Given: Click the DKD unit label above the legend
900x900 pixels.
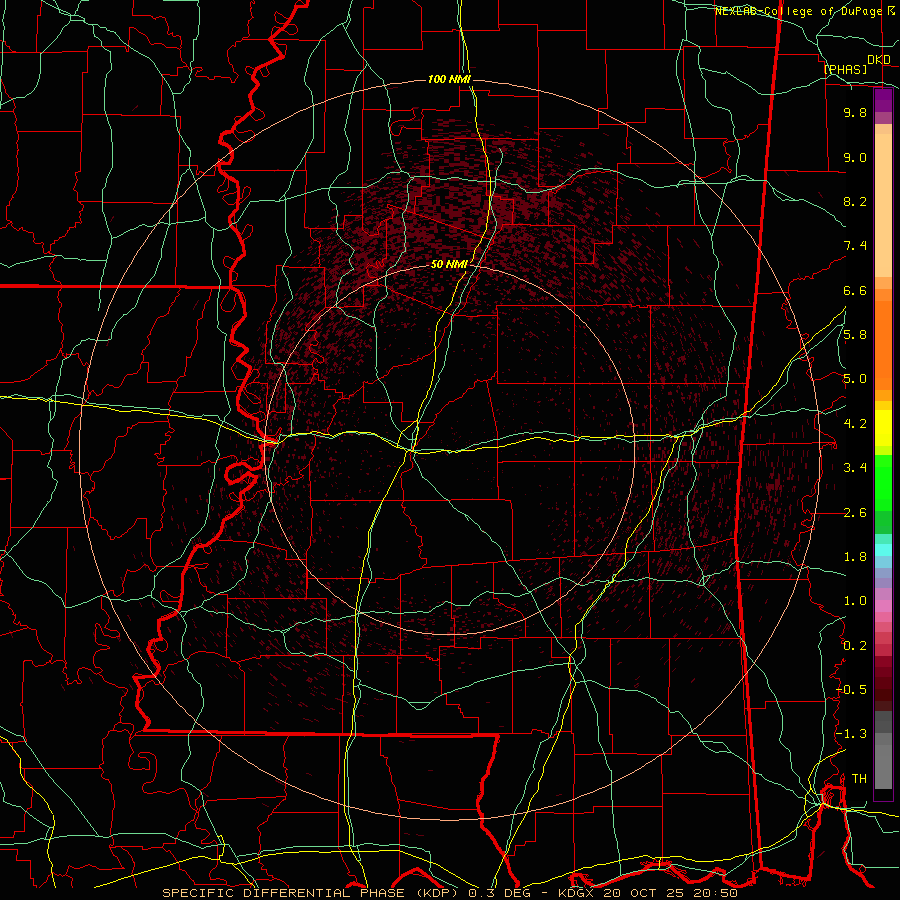Looking at the screenshot, I should coord(879,59).
